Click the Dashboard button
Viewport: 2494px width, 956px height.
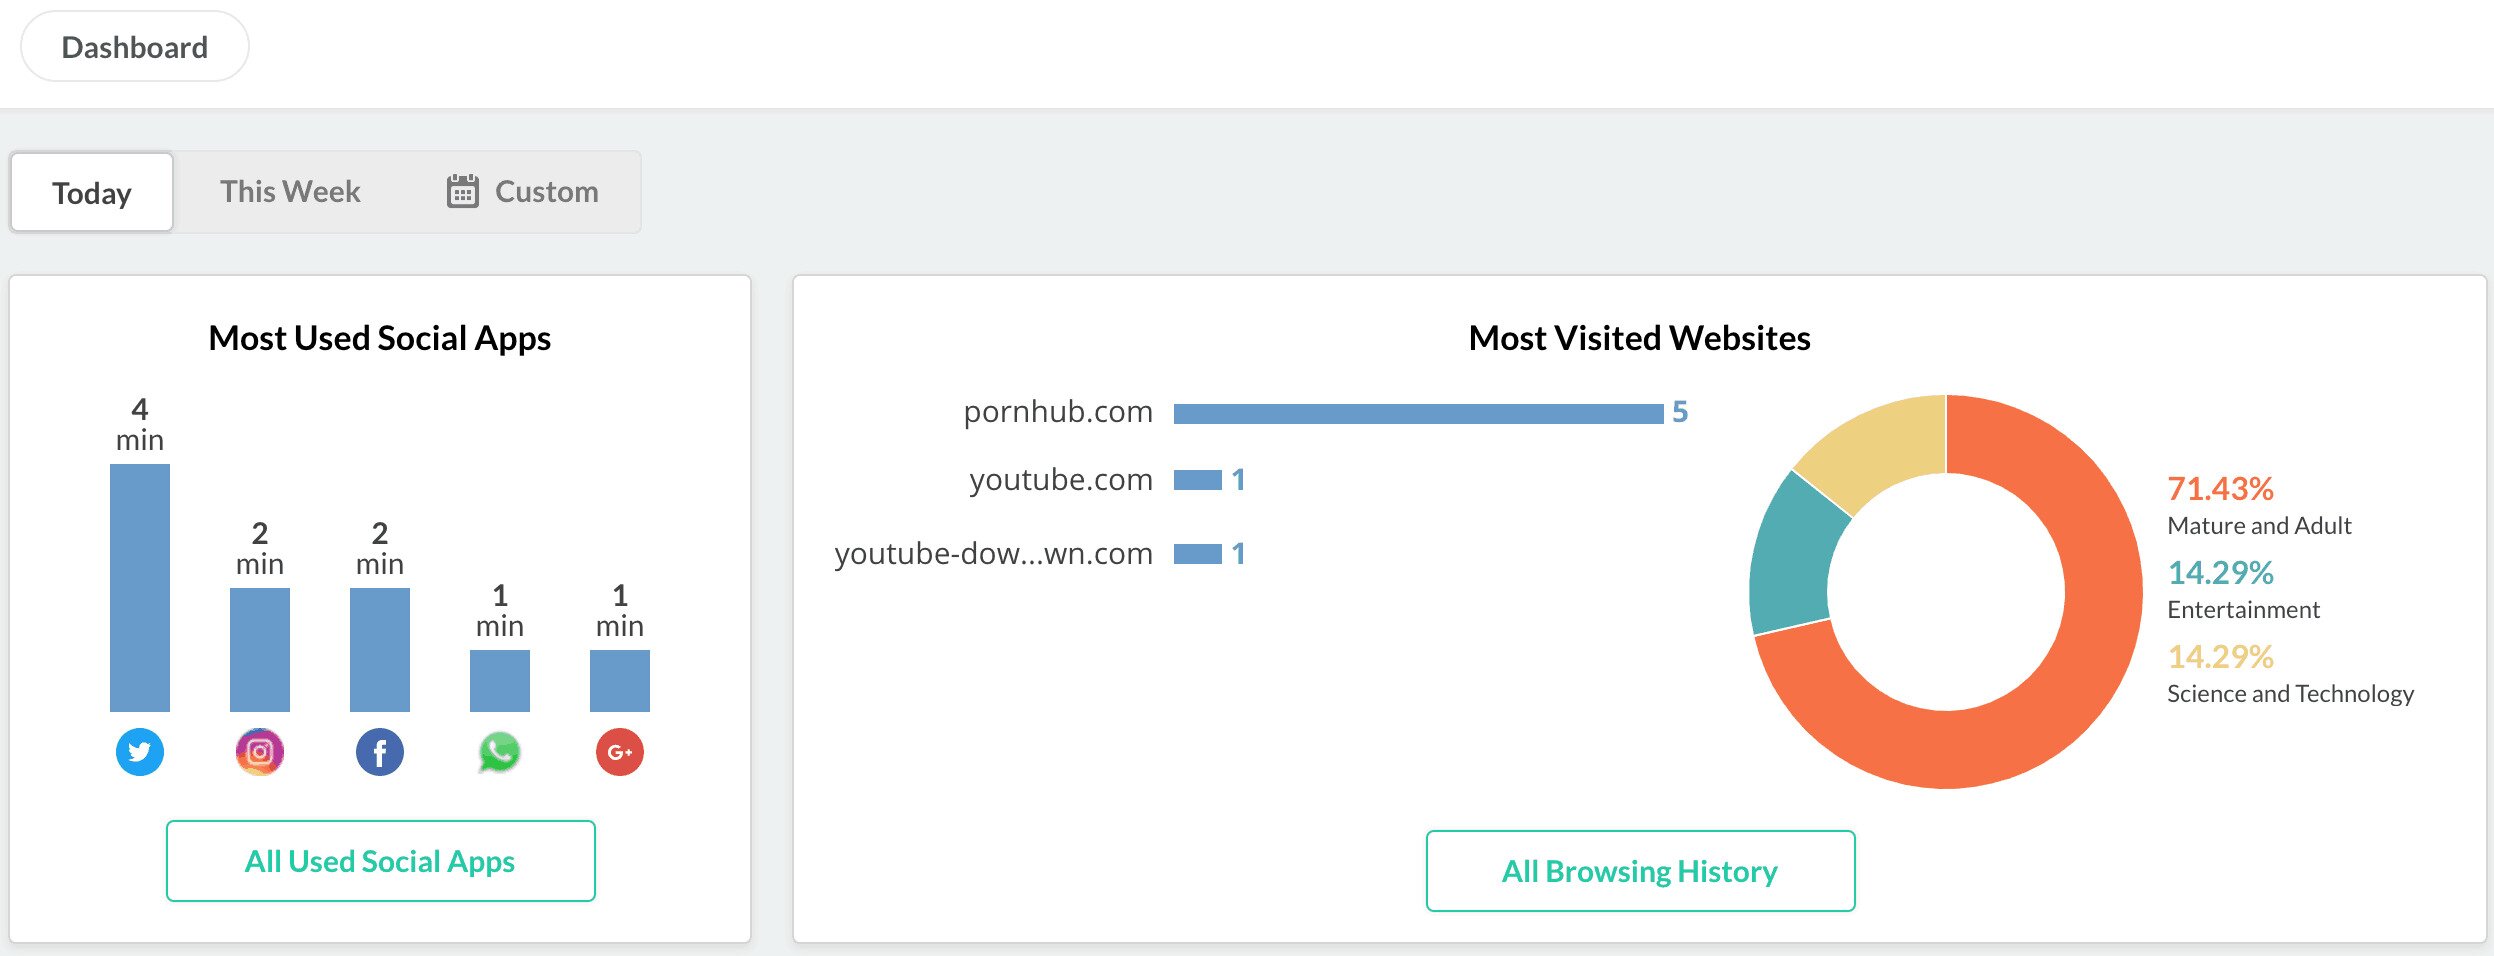pos(135,47)
